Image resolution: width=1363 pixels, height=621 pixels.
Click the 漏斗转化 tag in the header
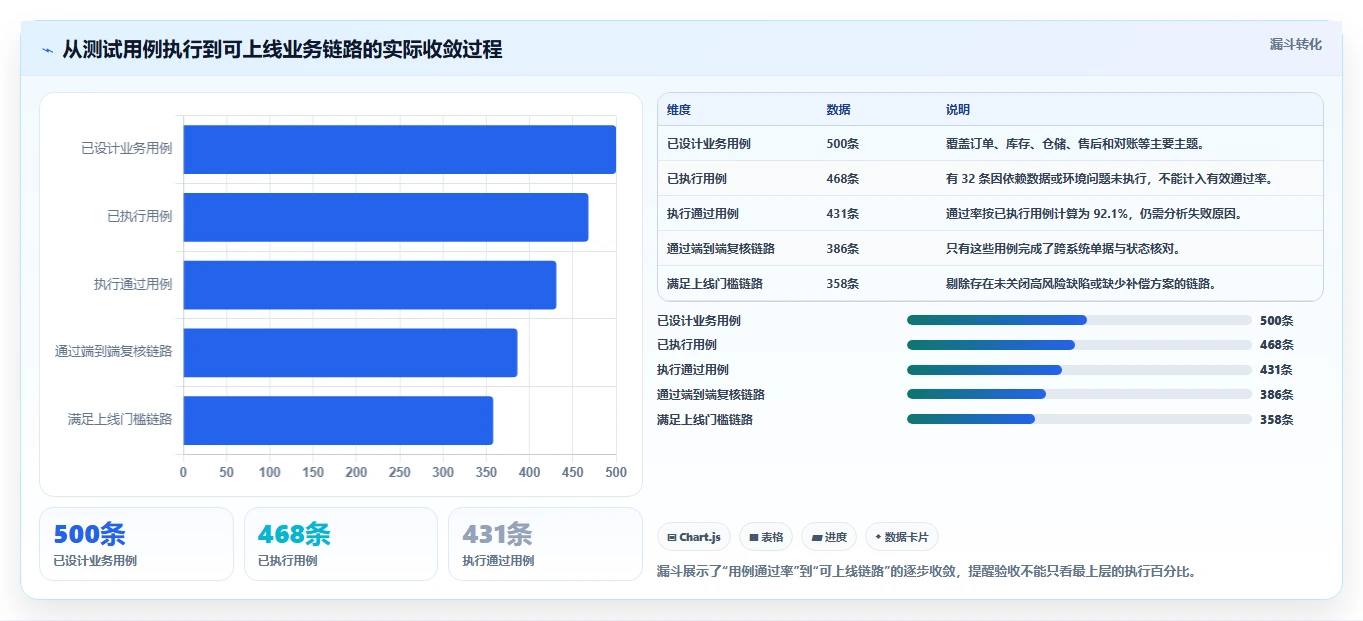pos(1295,44)
